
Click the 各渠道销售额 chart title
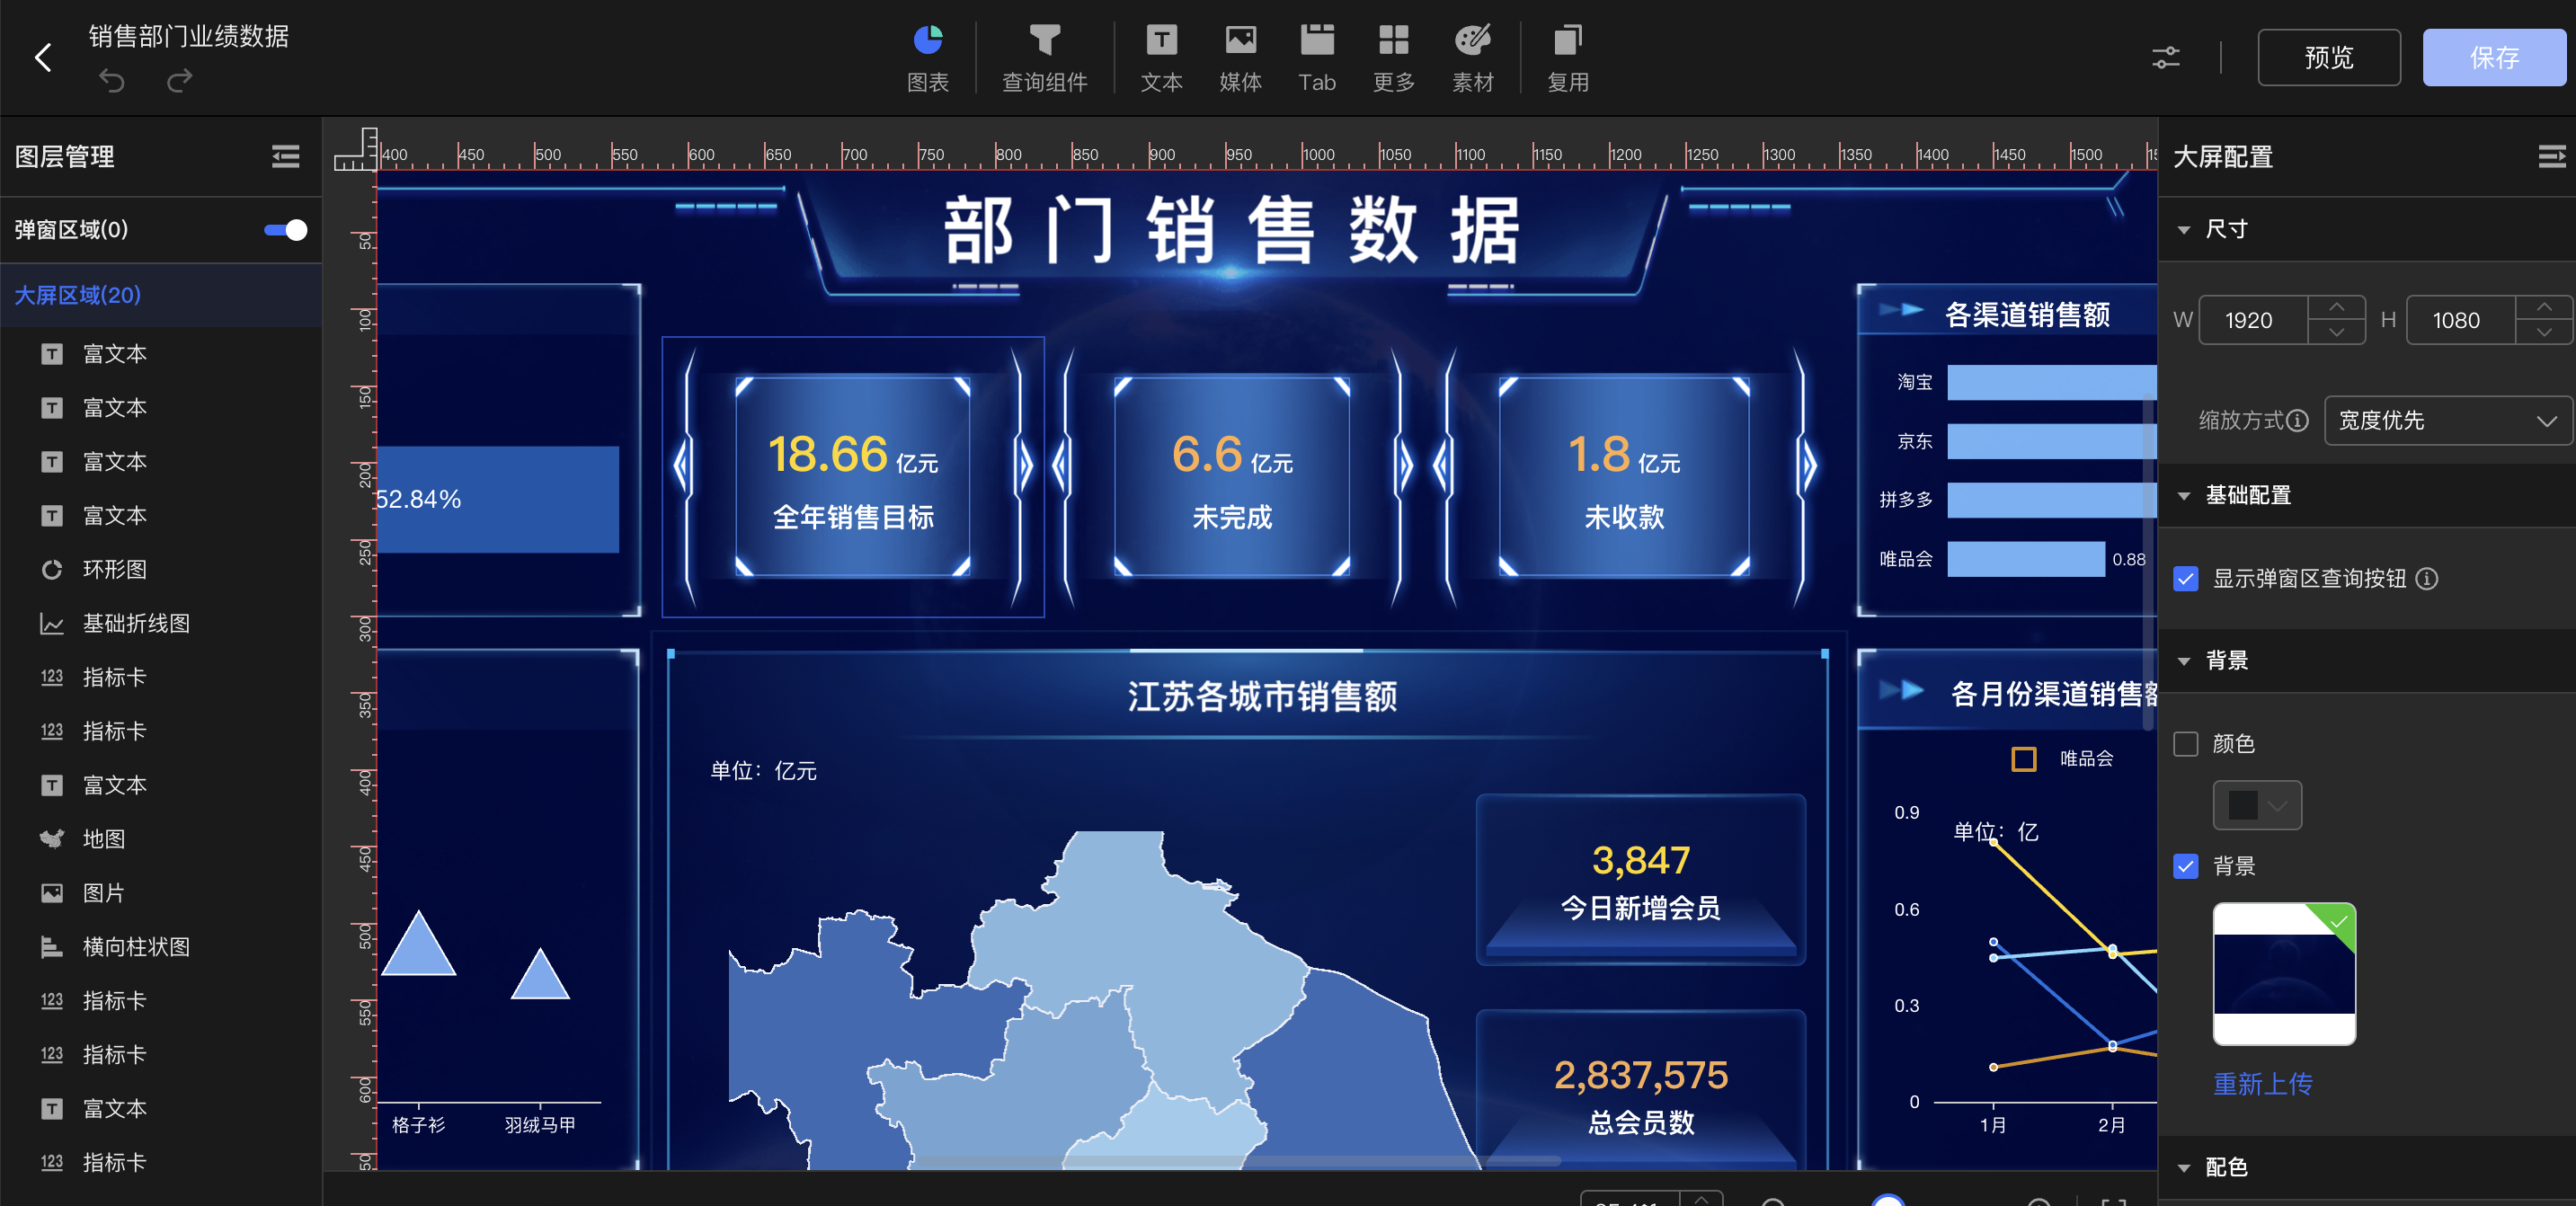2026,315
